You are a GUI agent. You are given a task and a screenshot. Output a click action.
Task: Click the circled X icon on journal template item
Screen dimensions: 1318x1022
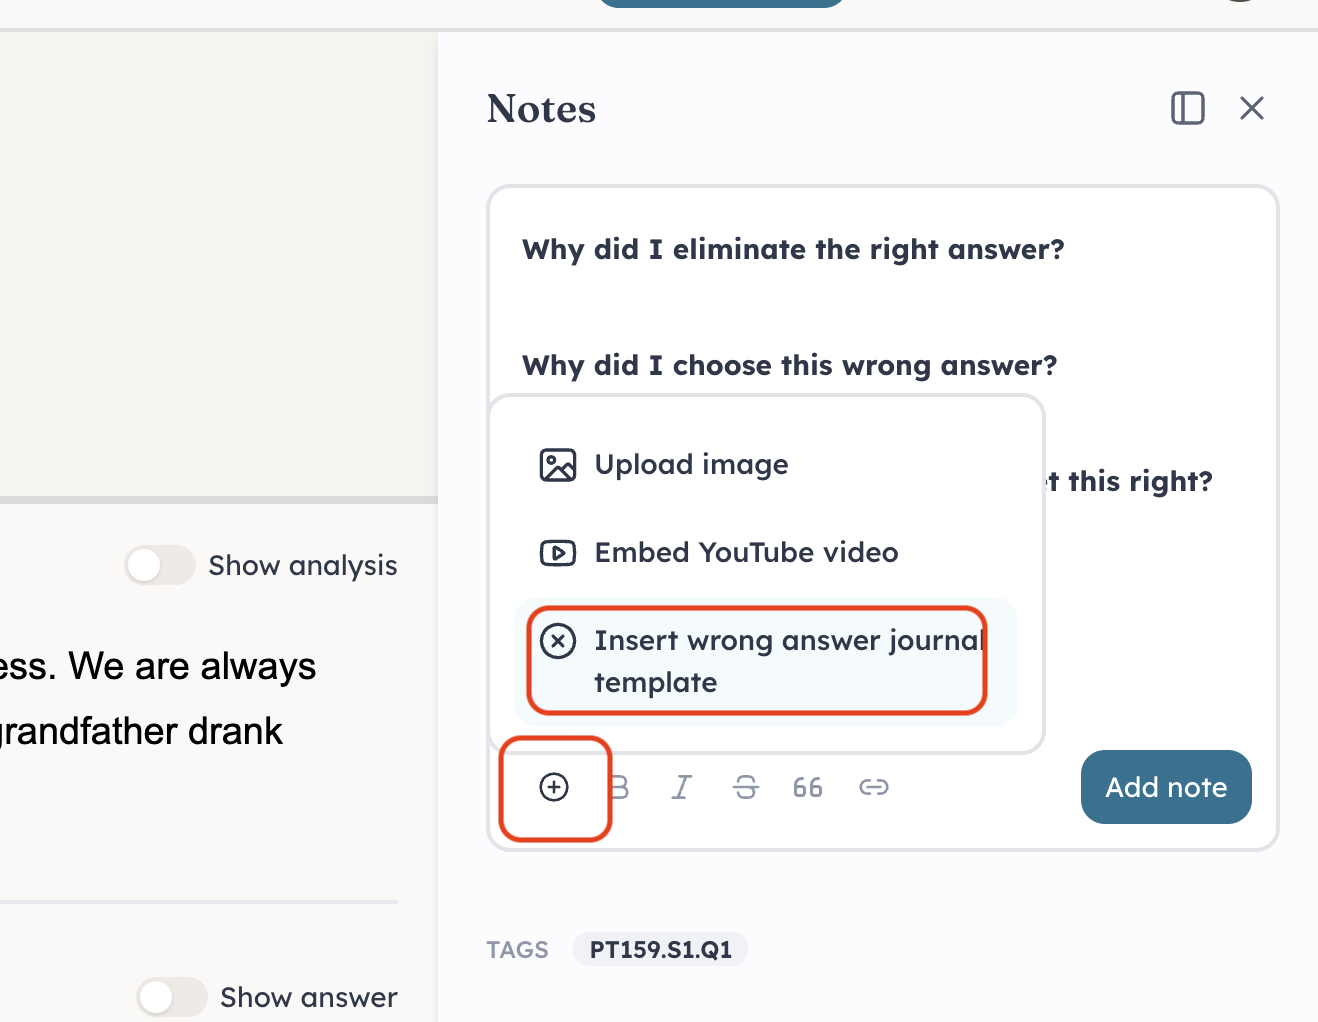(558, 640)
